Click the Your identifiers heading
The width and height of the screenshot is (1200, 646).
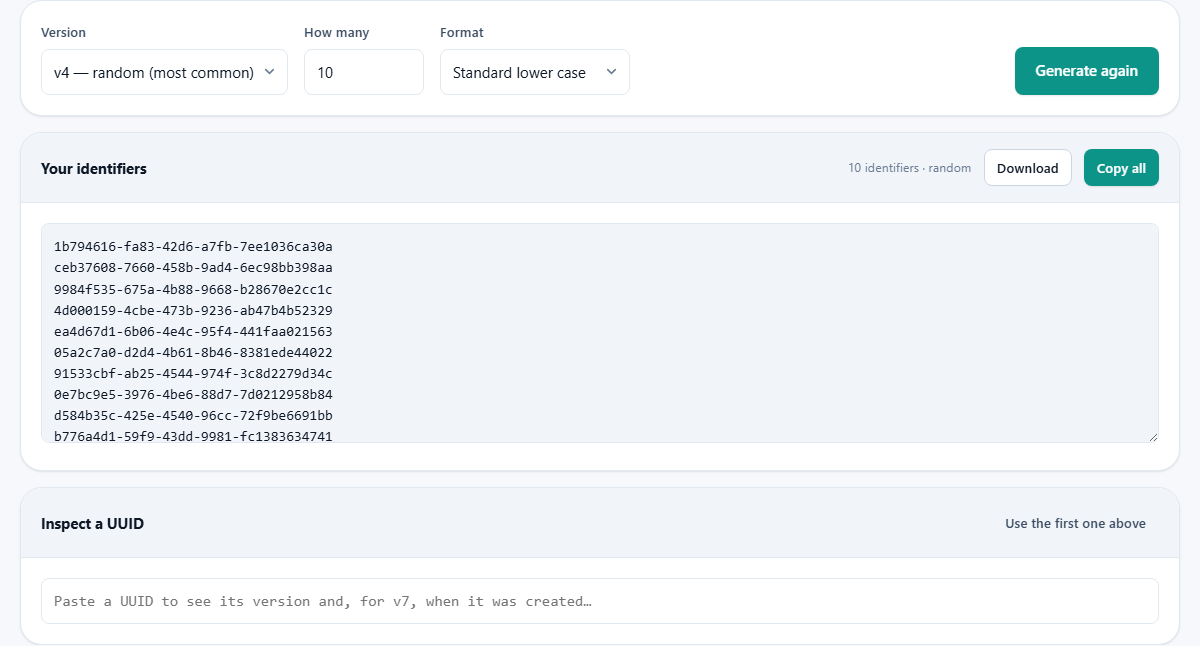point(94,169)
